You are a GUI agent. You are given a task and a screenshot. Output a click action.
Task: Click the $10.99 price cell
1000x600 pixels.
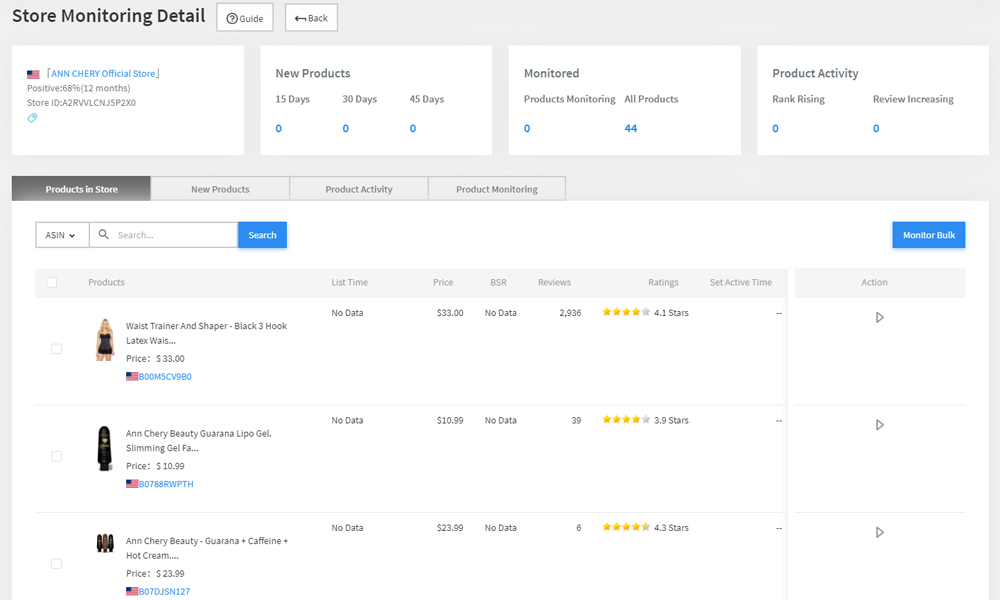[x=450, y=420]
